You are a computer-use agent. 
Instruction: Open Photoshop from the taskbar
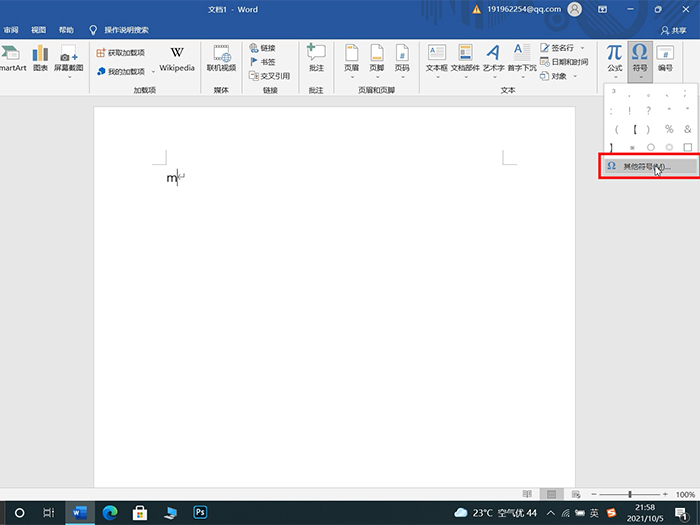point(200,512)
